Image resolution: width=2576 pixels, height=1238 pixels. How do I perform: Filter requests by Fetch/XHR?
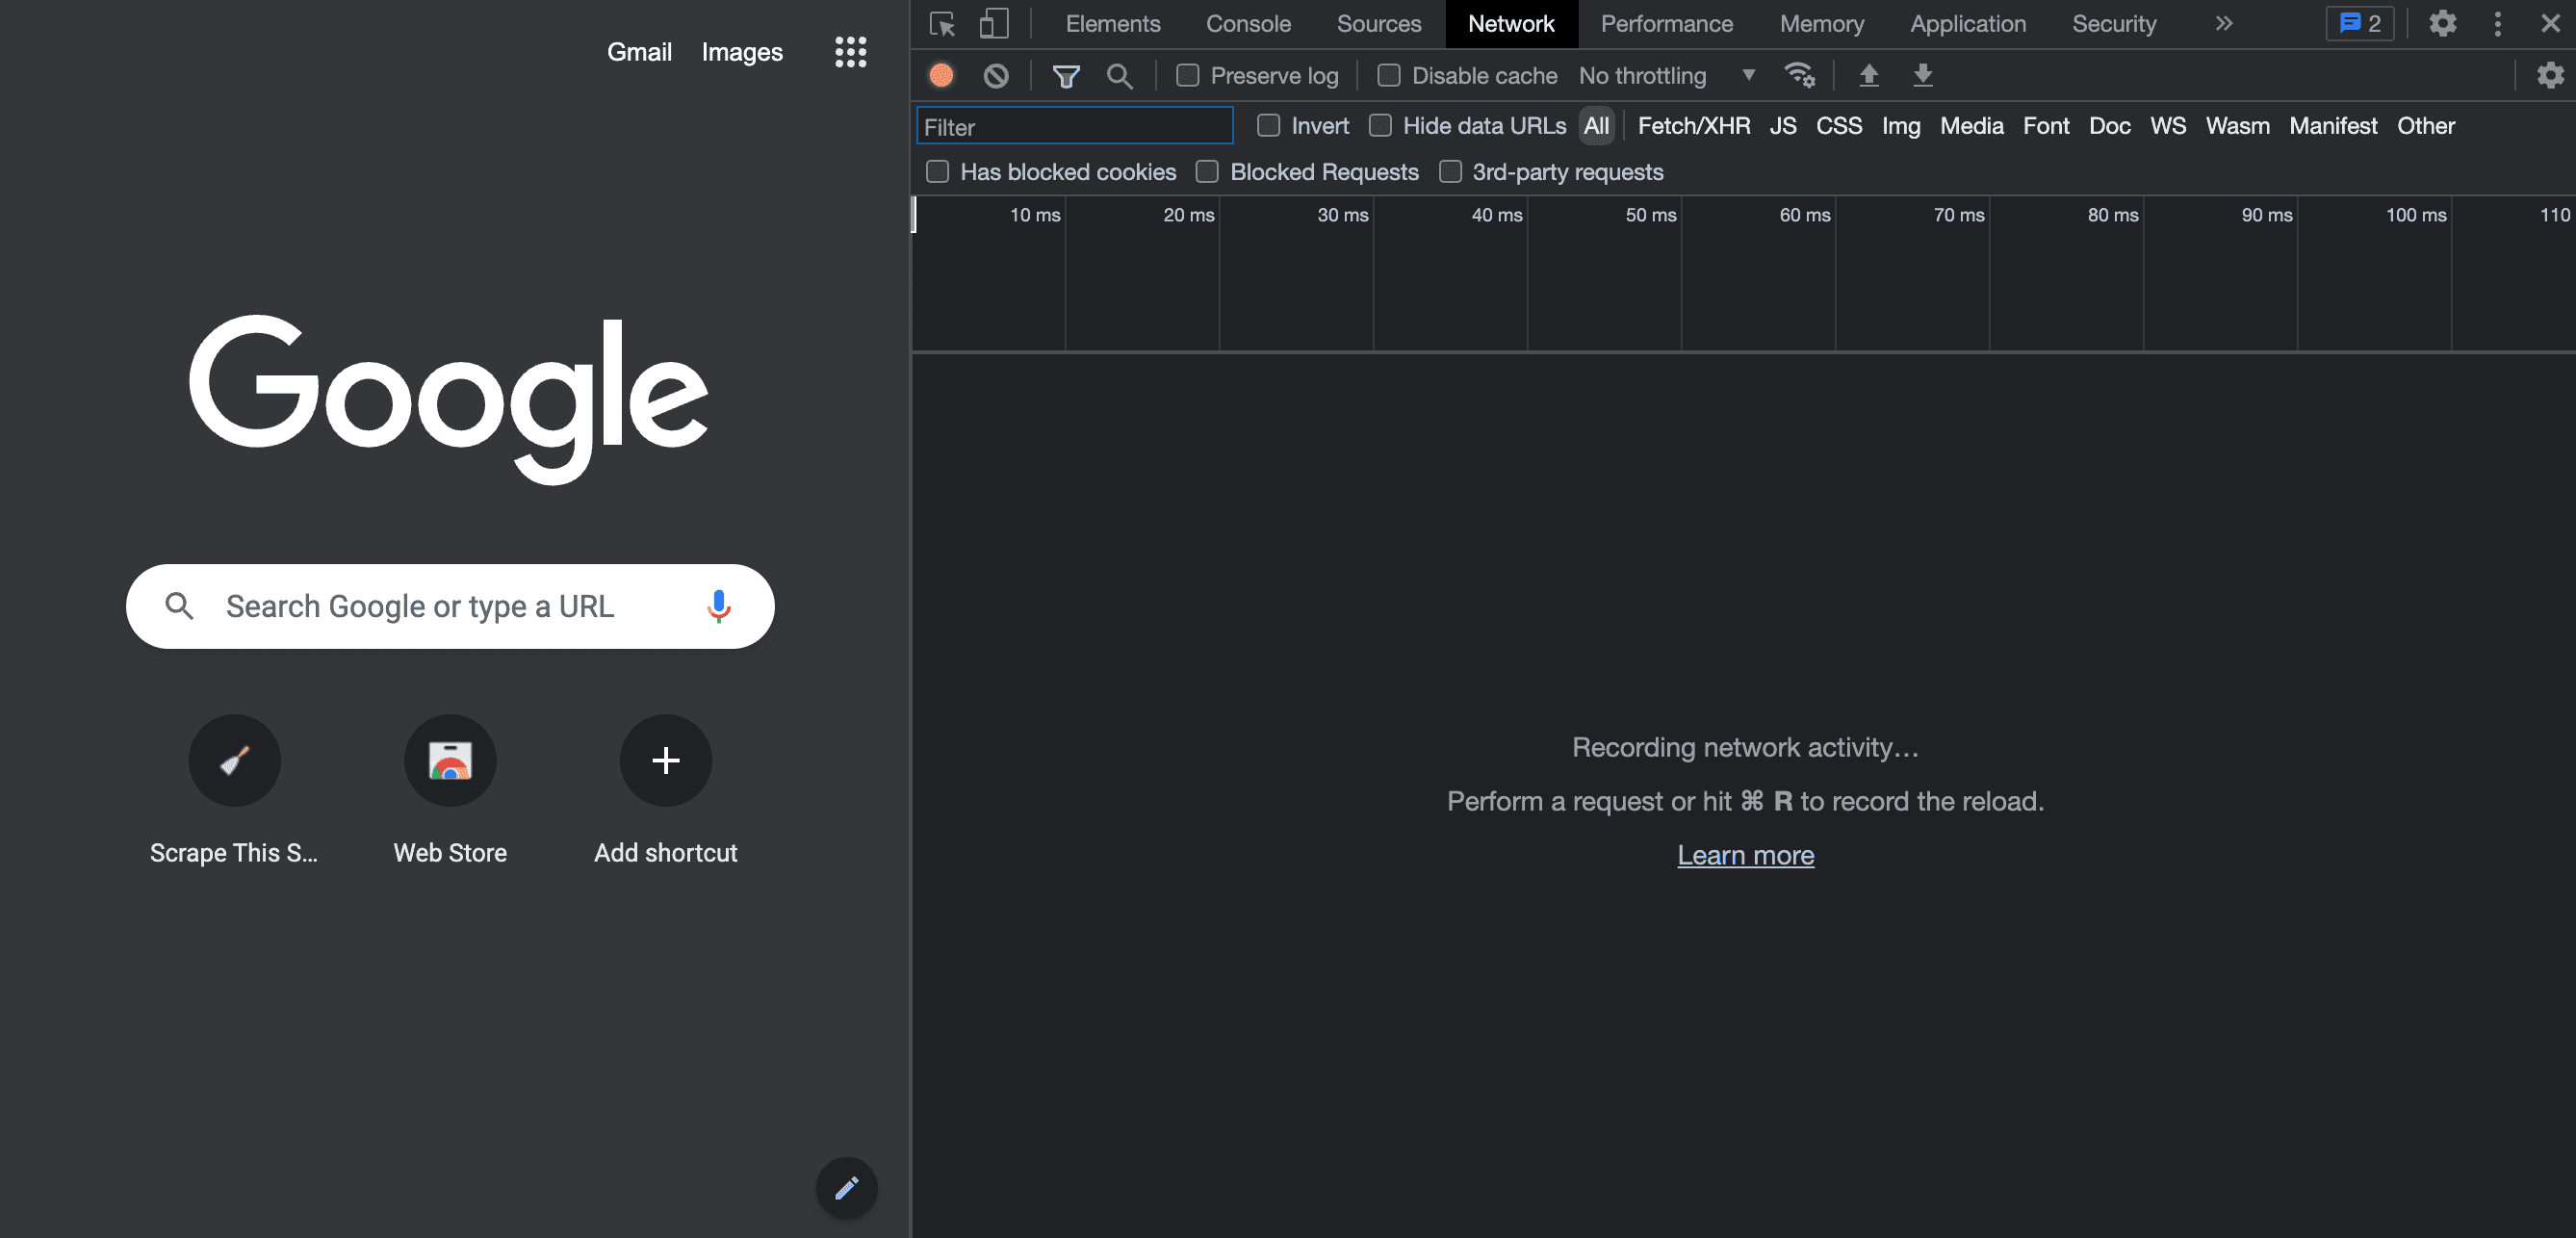(1693, 126)
